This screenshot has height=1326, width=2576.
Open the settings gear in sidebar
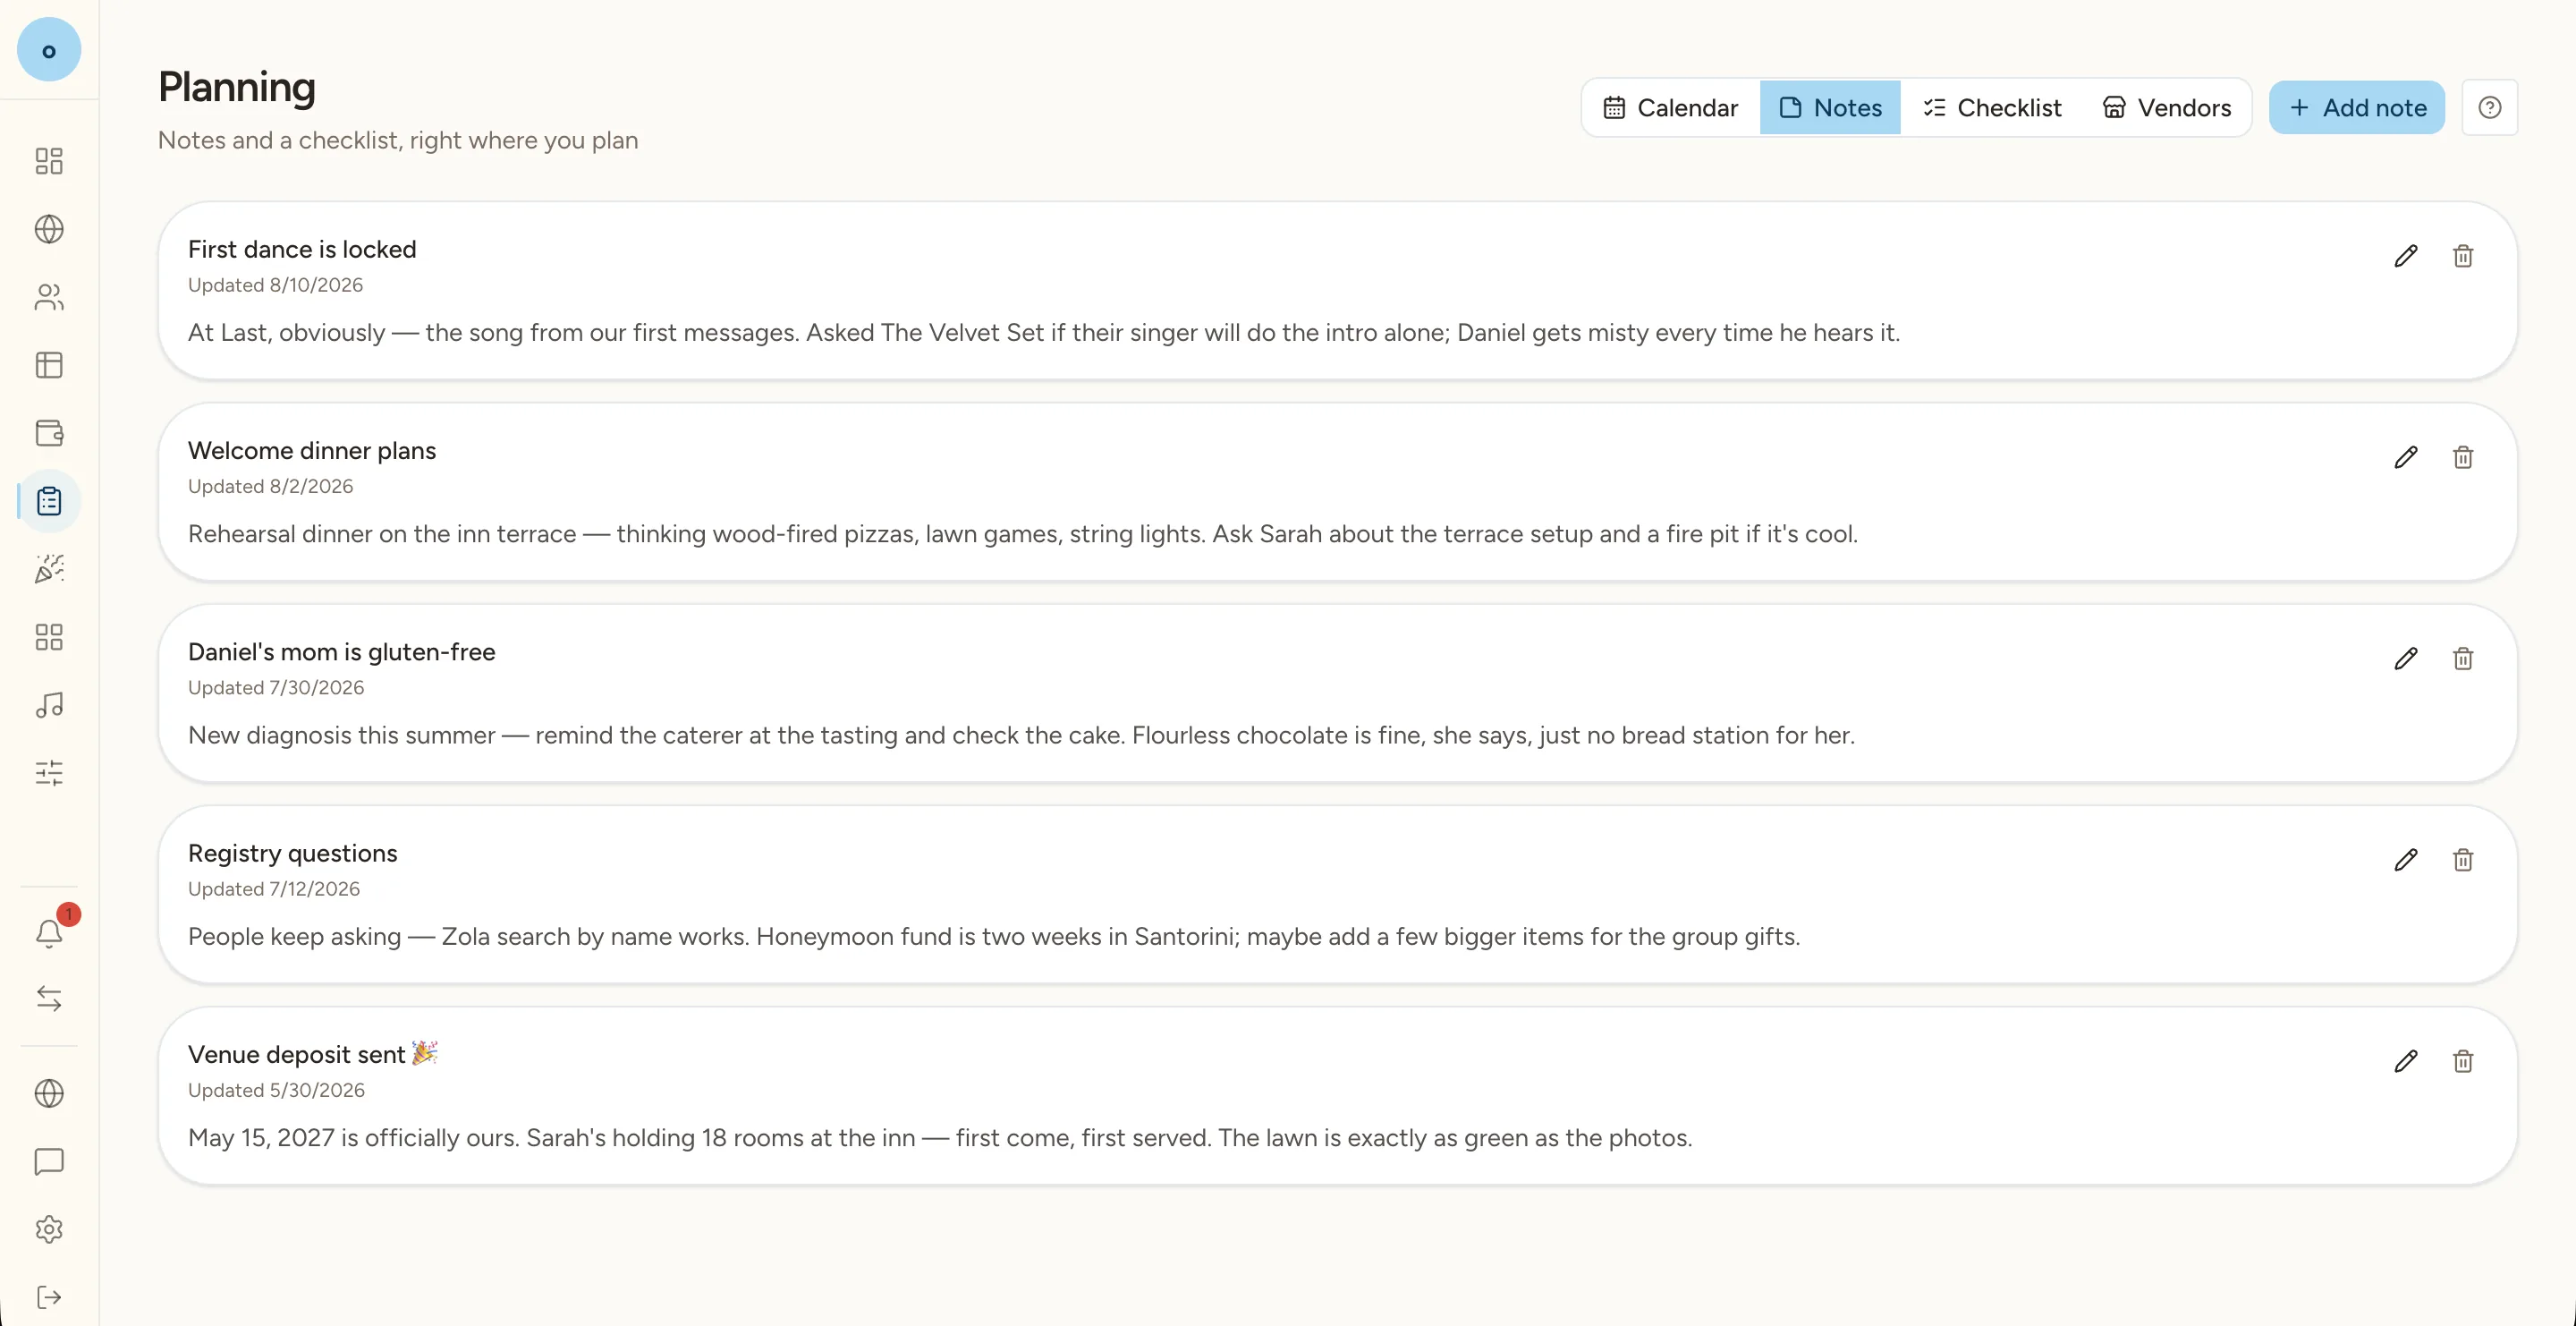pyautogui.click(x=49, y=1229)
